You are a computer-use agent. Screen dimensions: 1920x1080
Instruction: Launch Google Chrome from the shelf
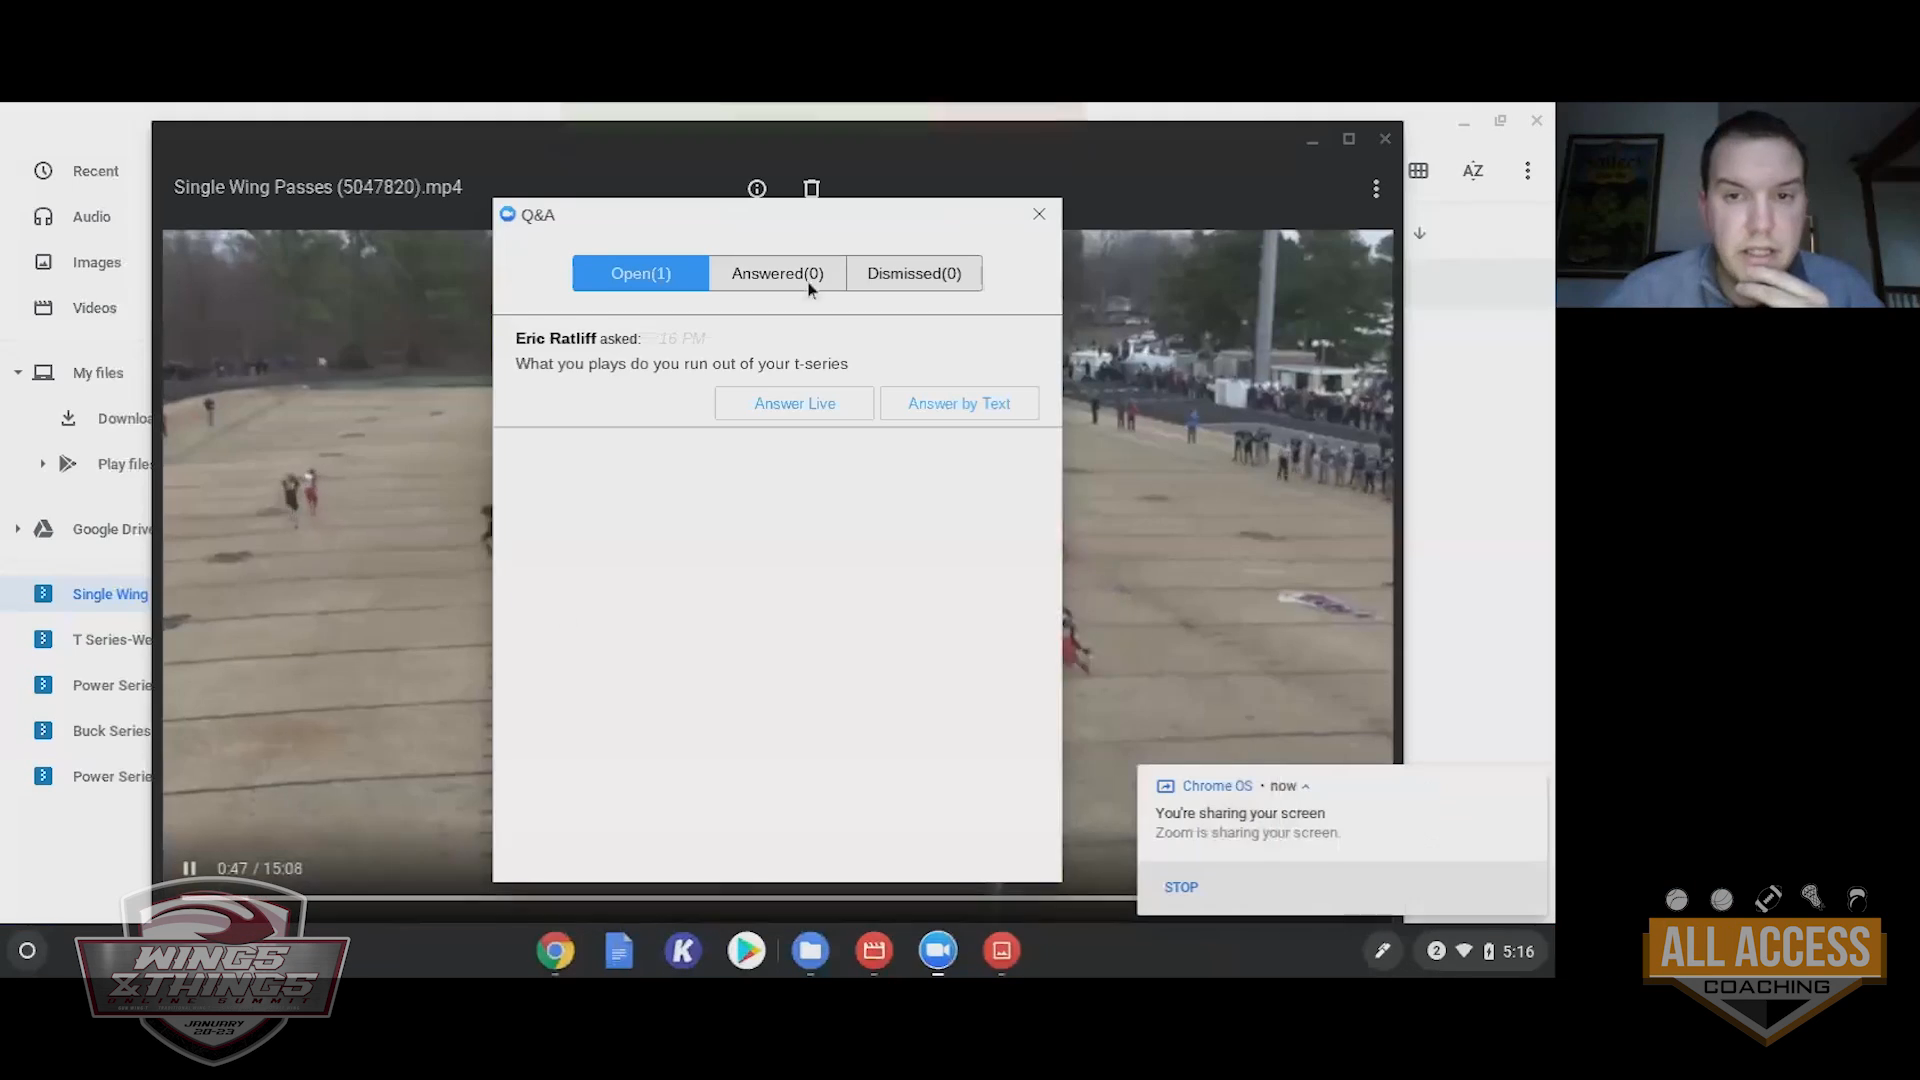[x=555, y=951]
